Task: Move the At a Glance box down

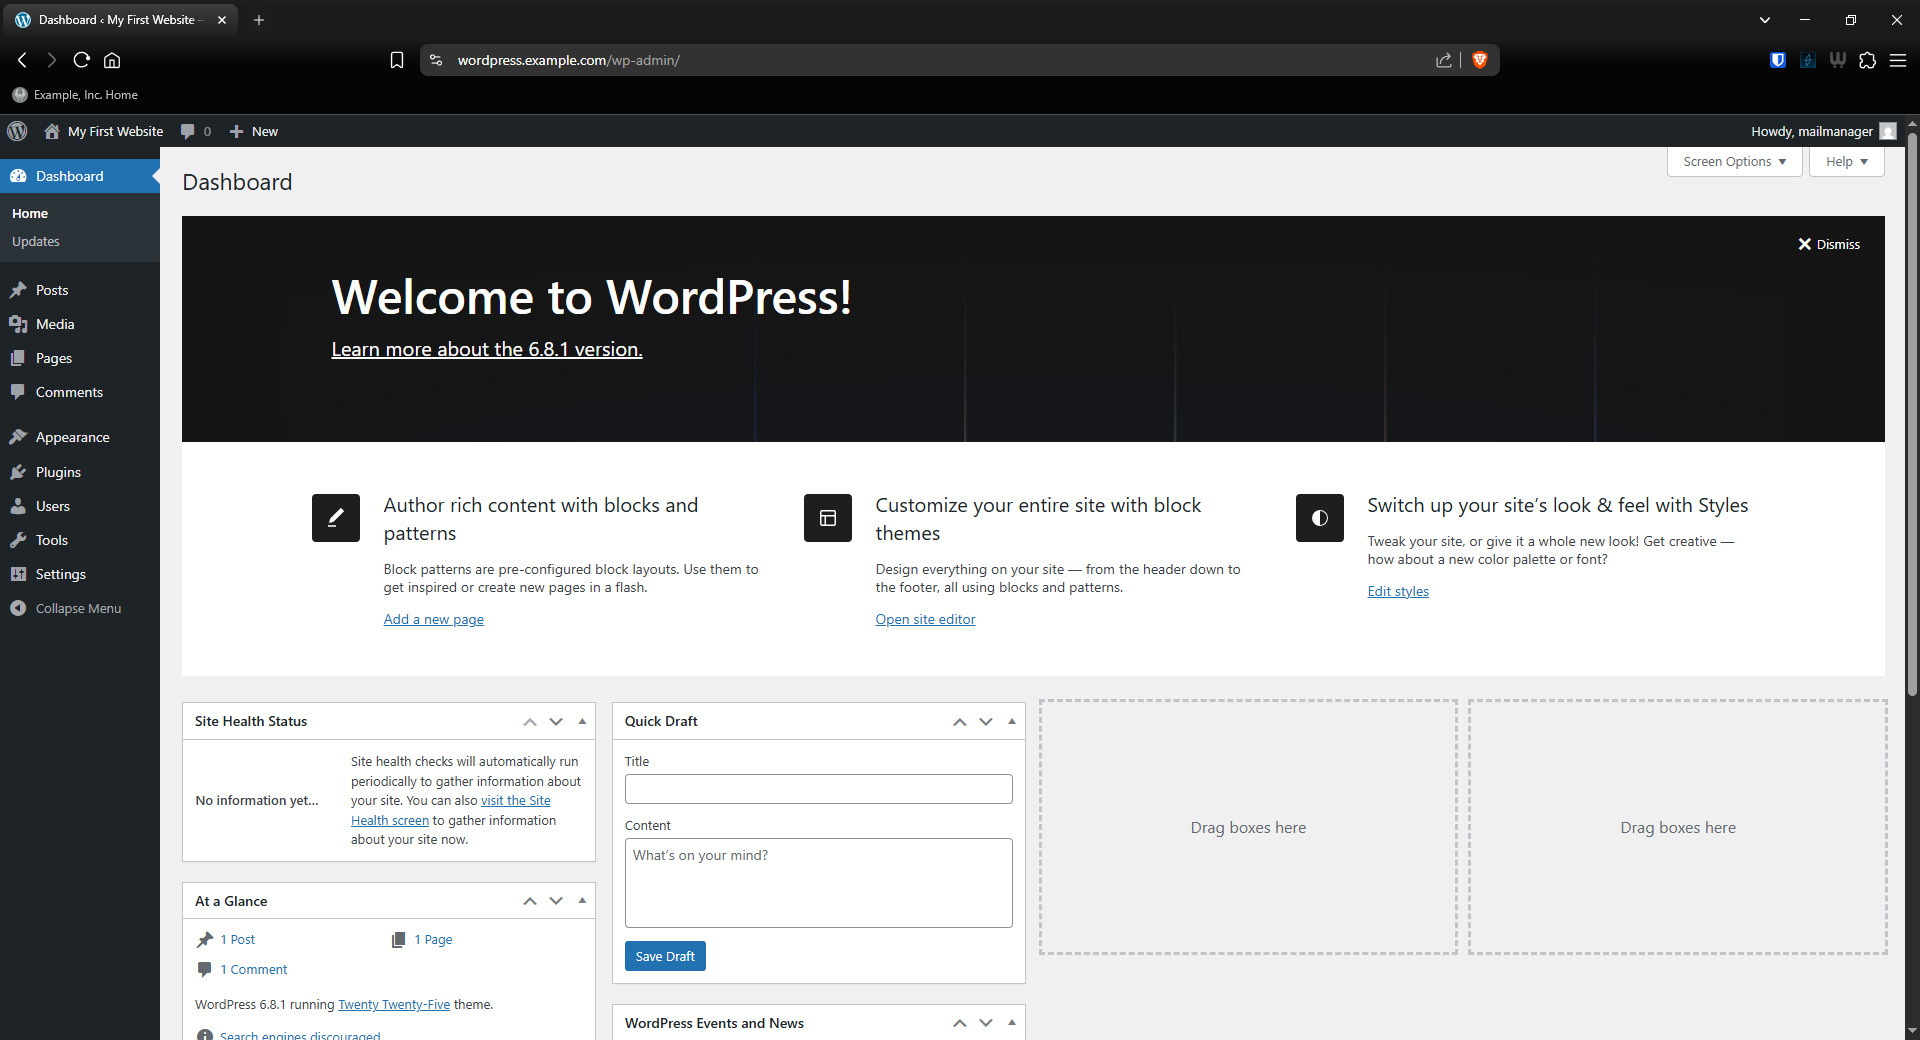Action: [556, 901]
